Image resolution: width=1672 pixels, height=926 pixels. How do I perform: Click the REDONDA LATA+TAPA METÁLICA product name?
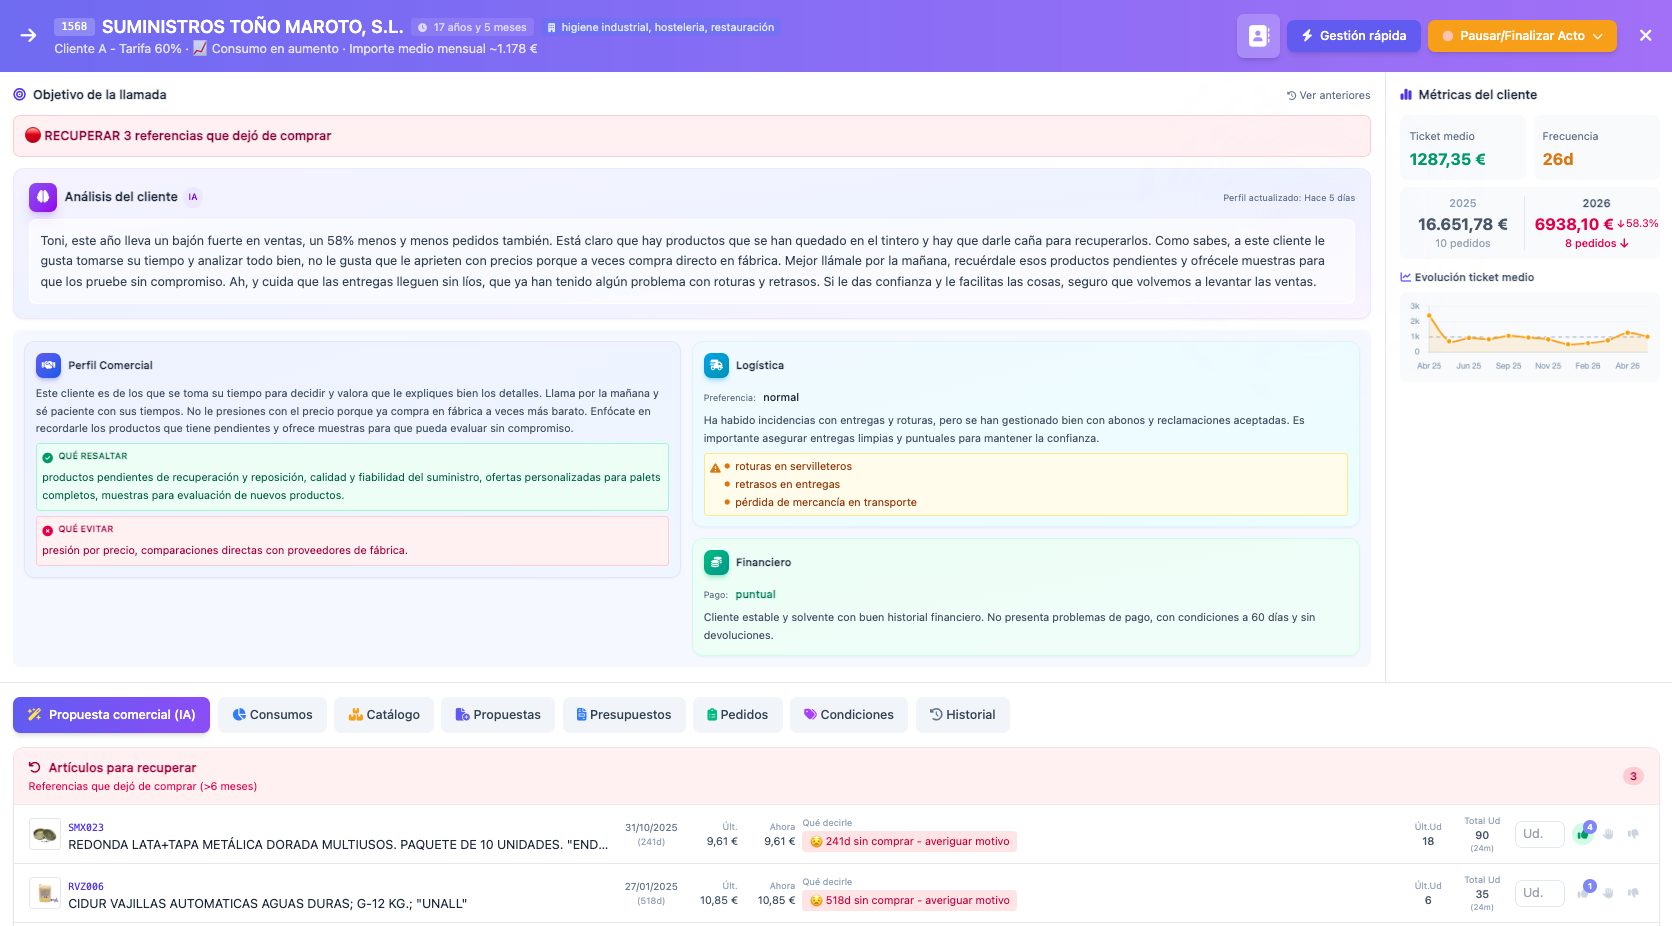(338, 845)
